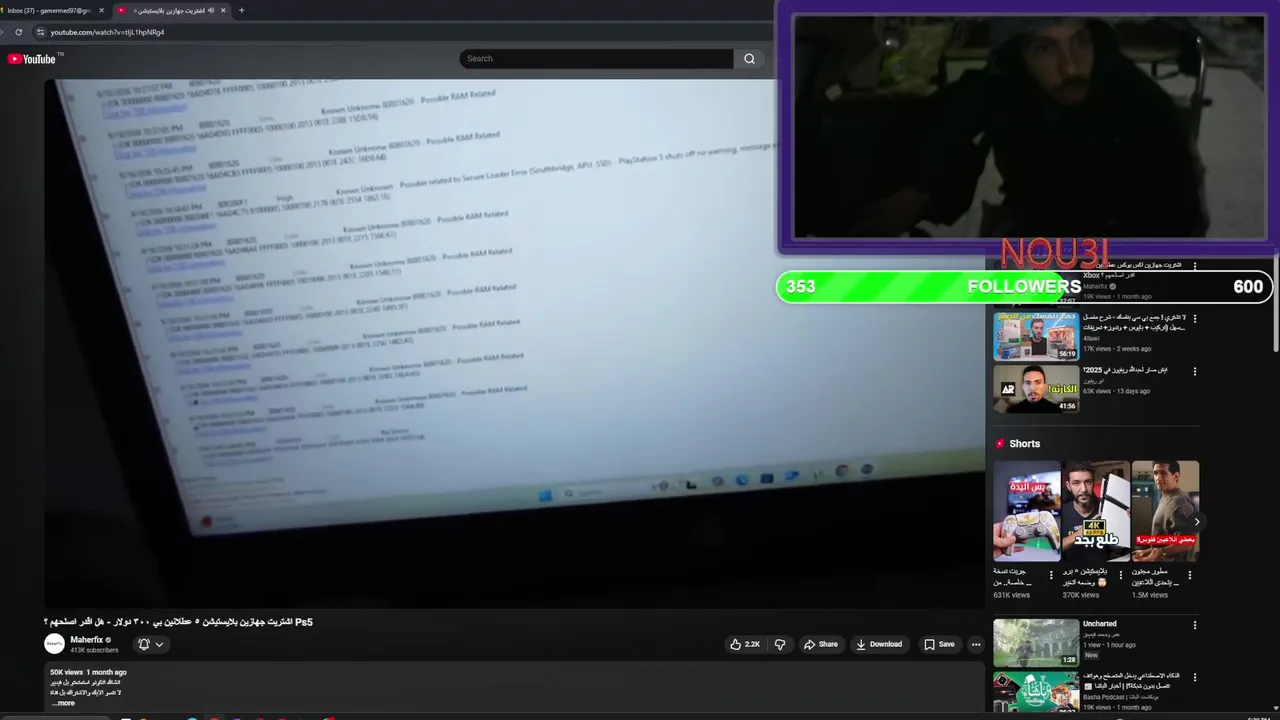Open the Short with 370K views
Screen dimensions: 1280x720
1096,511
